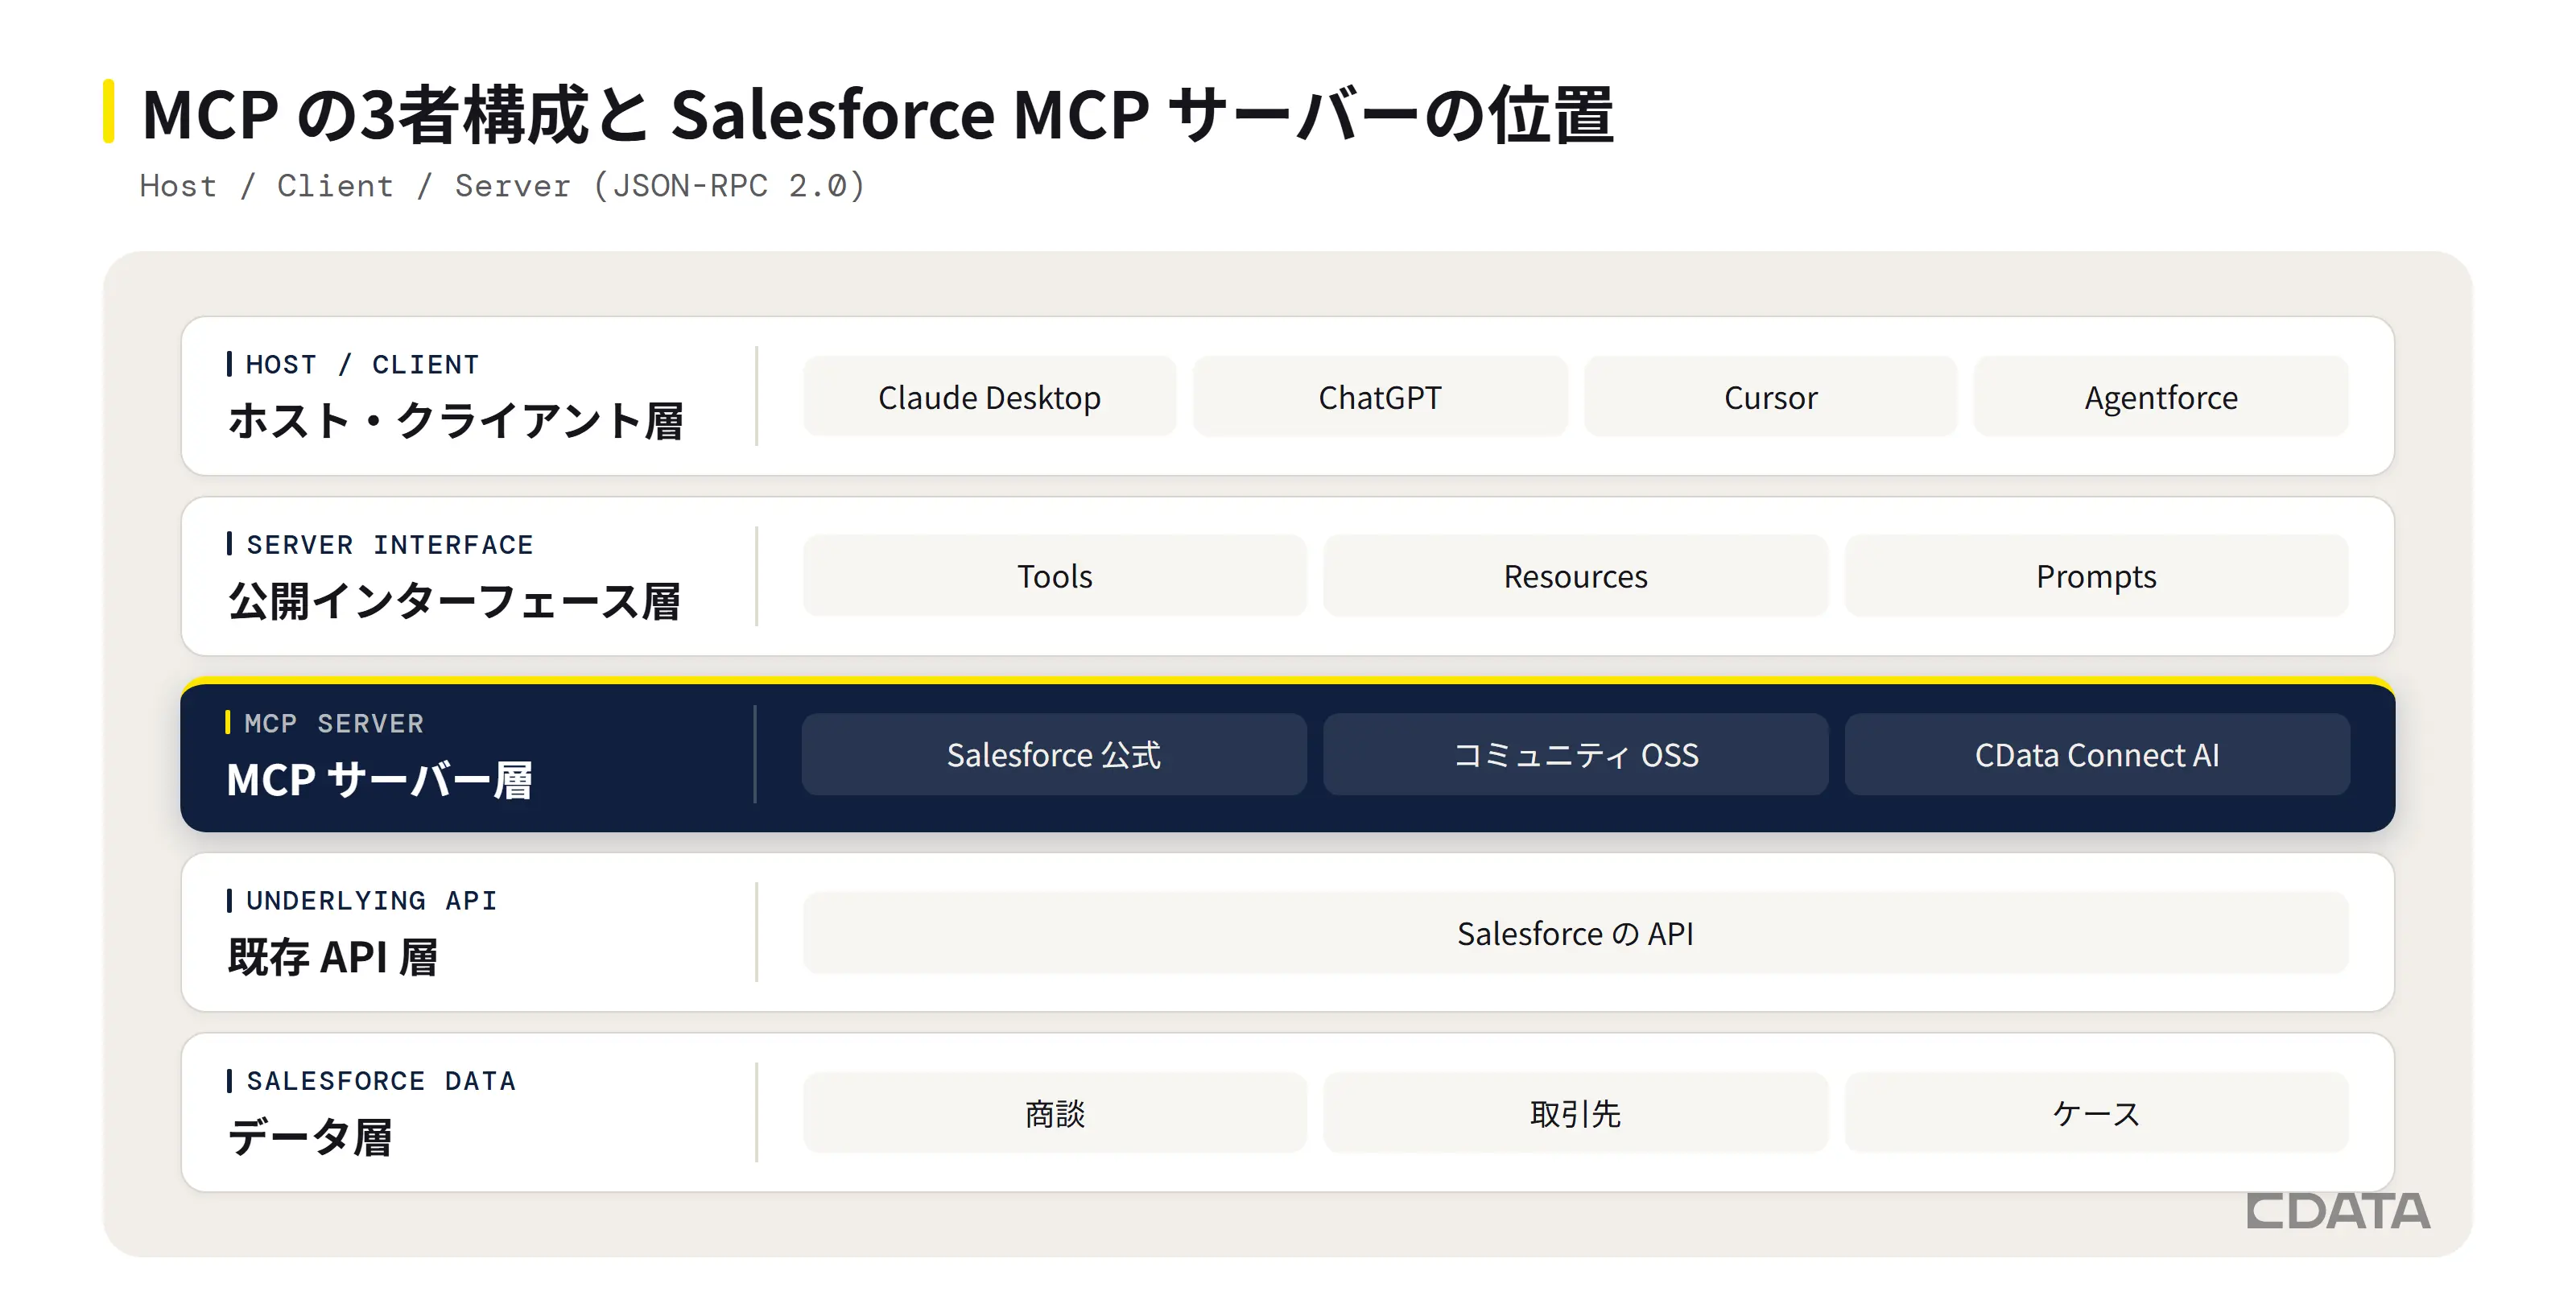Select the Resources box
Viewport: 2576px width, 1304px height.
click(x=1575, y=576)
